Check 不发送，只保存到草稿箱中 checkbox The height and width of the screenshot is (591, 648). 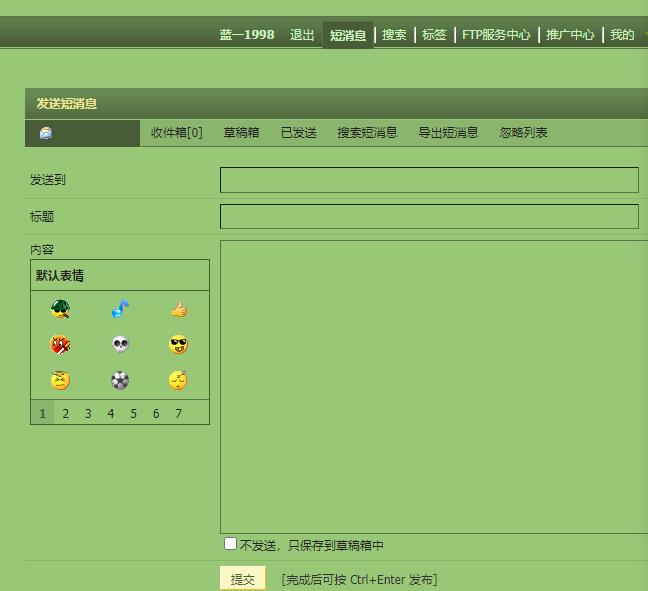230,543
